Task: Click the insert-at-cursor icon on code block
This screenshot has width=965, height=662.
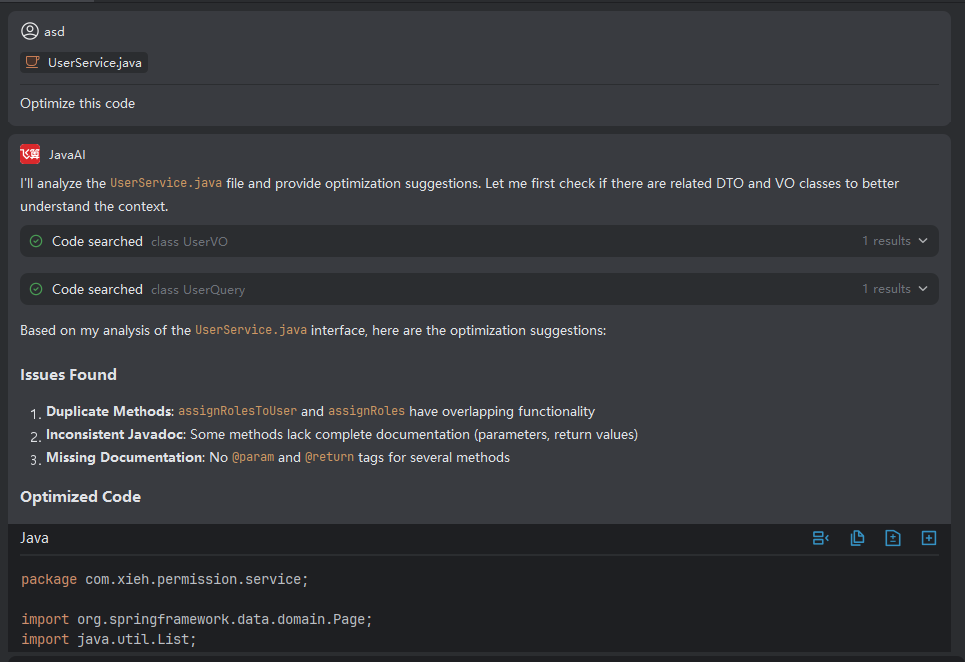Action: pos(820,538)
